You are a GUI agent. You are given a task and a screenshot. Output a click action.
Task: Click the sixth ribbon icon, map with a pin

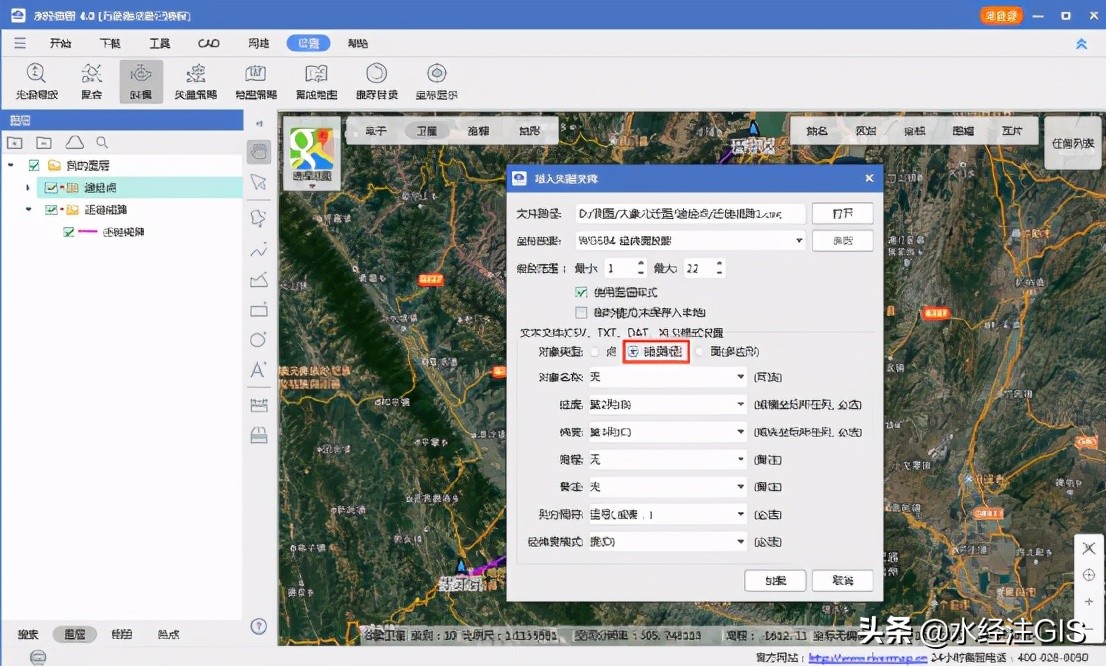(x=316, y=73)
